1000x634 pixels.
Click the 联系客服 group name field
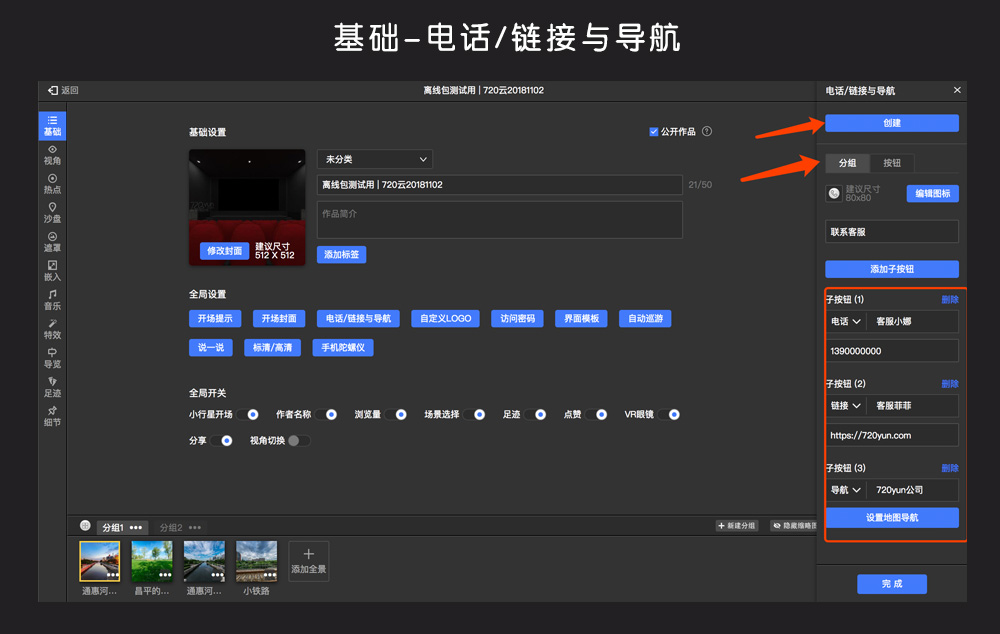[x=891, y=232]
